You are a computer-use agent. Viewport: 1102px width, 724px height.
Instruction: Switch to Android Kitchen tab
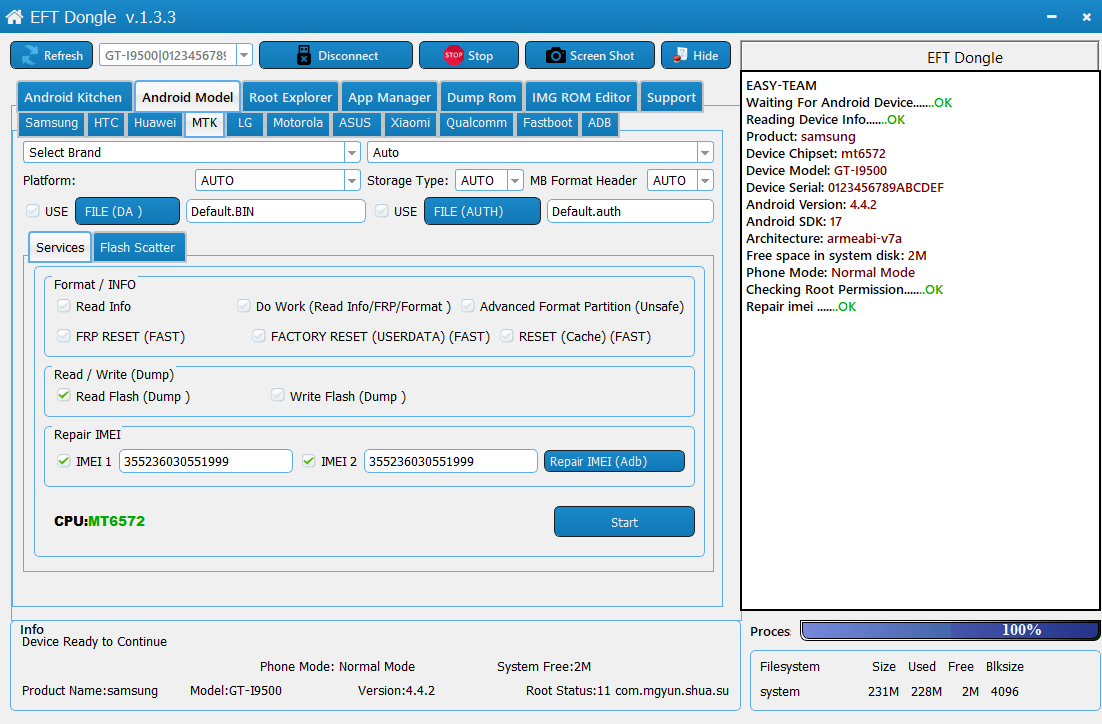click(x=73, y=97)
